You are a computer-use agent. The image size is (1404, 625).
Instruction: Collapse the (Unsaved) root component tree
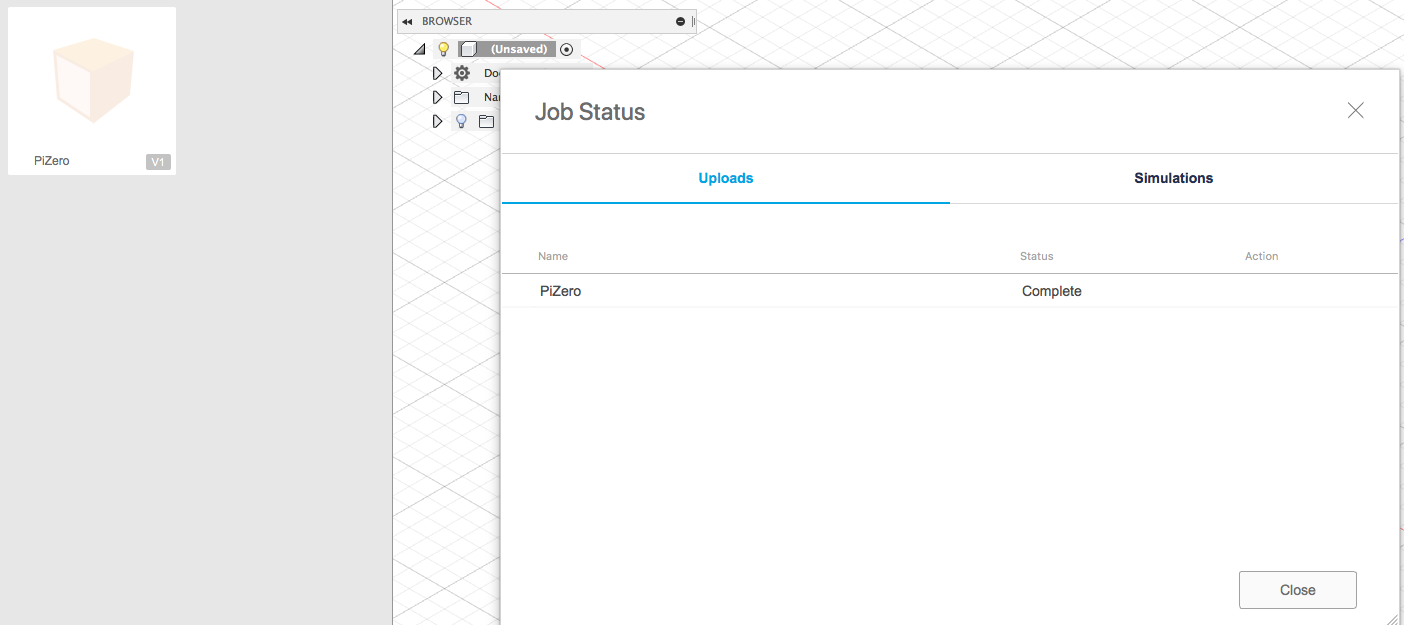(x=420, y=49)
